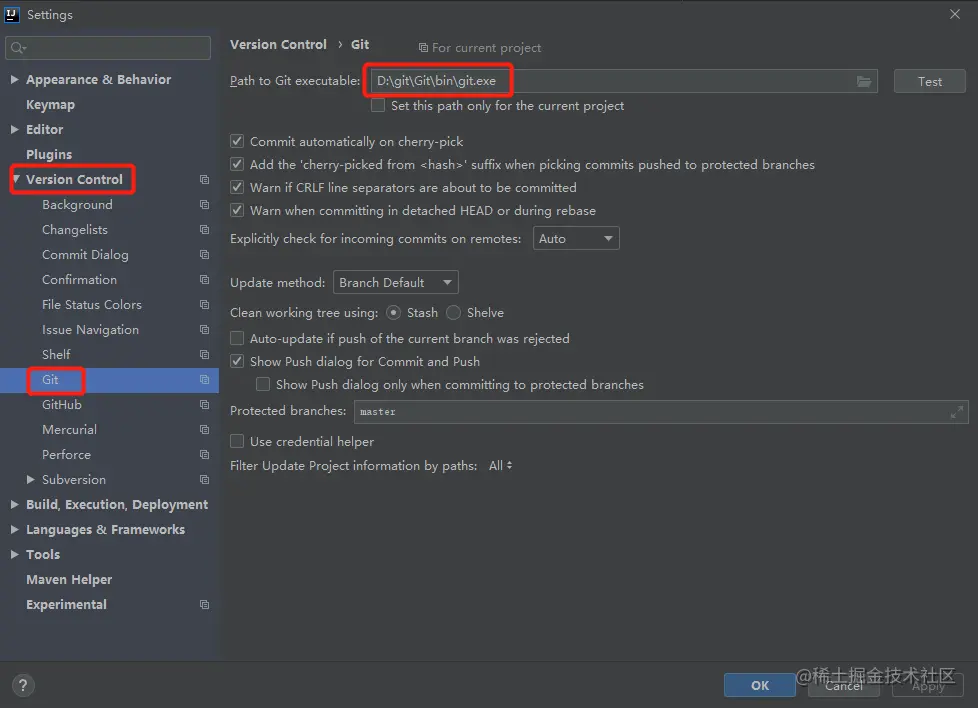
Task: Open the Filter Update Project paths All selector
Action: pos(500,465)
